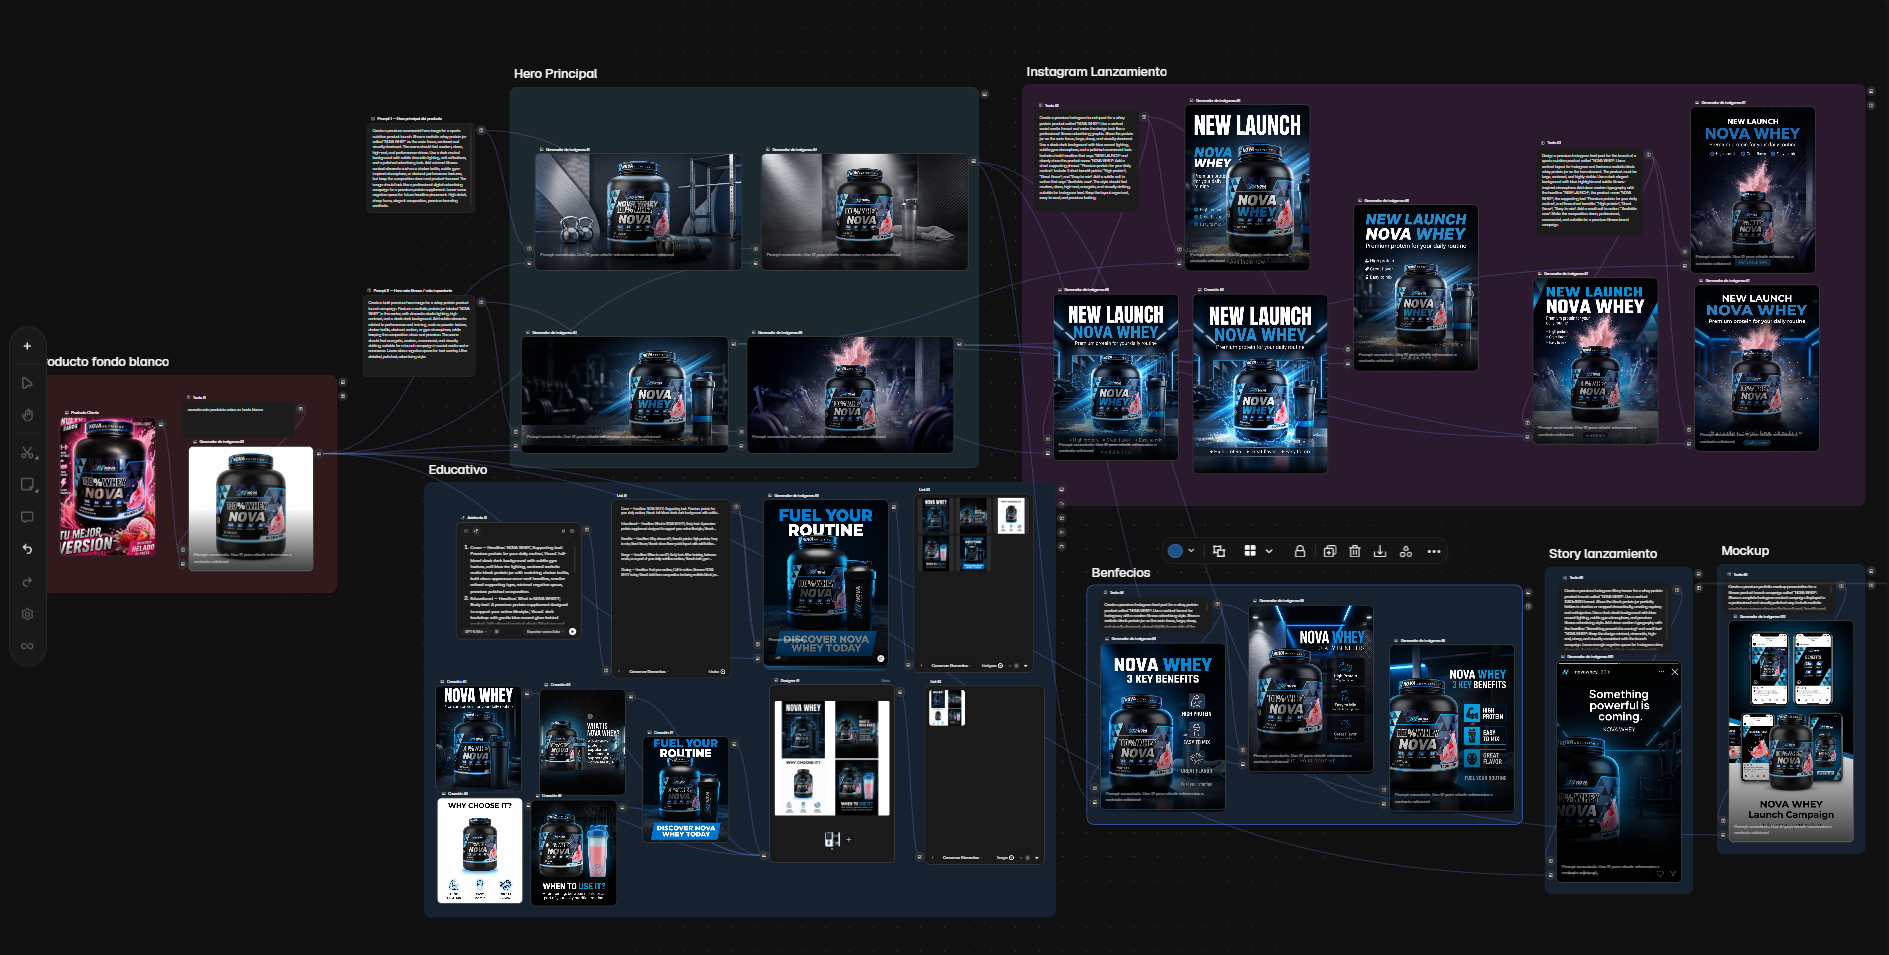This screenshot has height=955, width=1889.
Task: Select the Benfecios group title
Action: point(1120,573)
